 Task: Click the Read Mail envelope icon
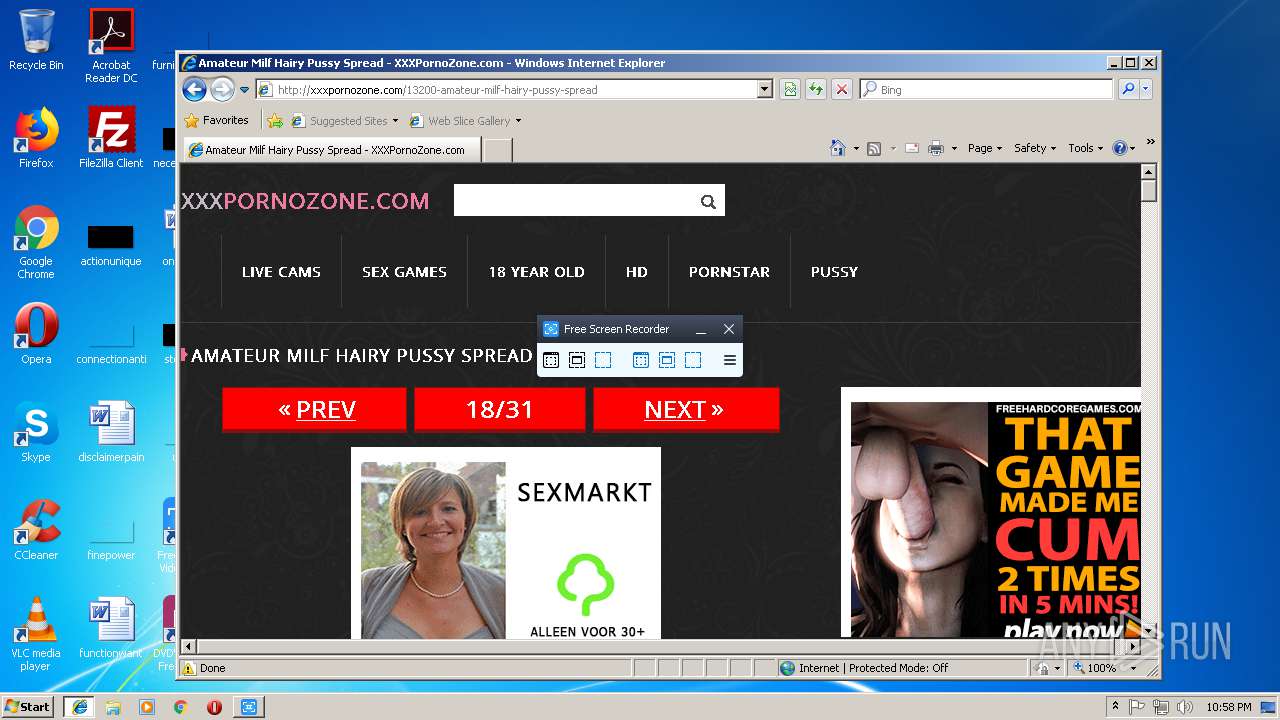point(912,148)
